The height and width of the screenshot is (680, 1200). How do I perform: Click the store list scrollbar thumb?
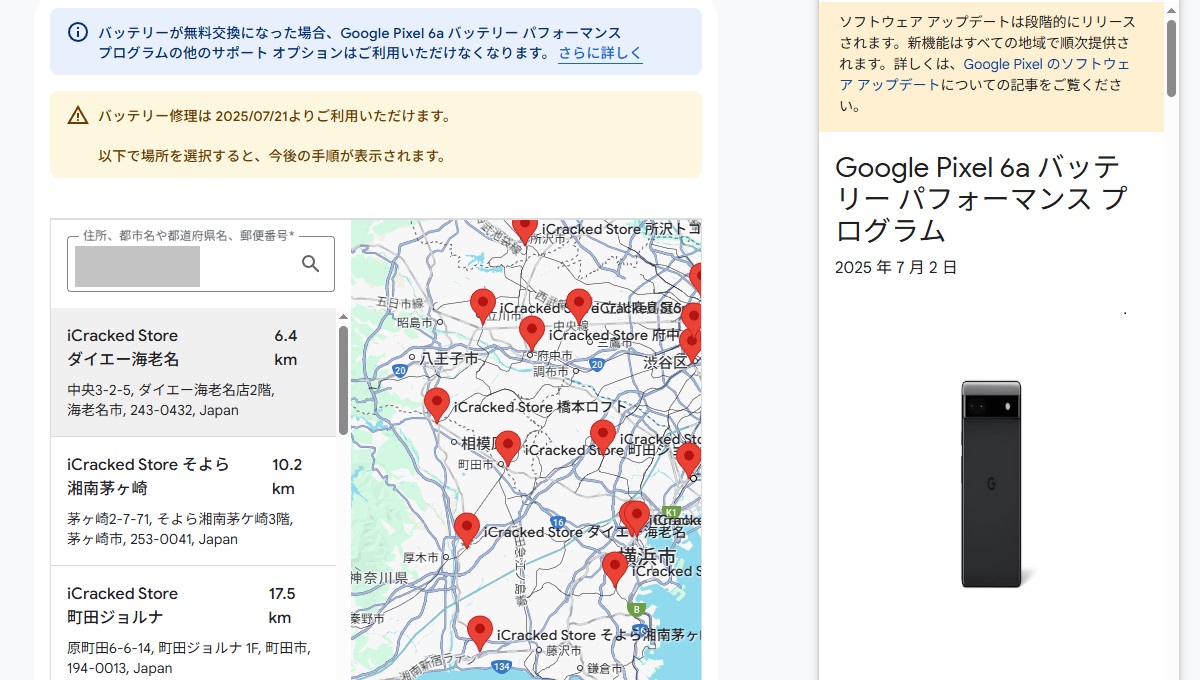[343, 380]
